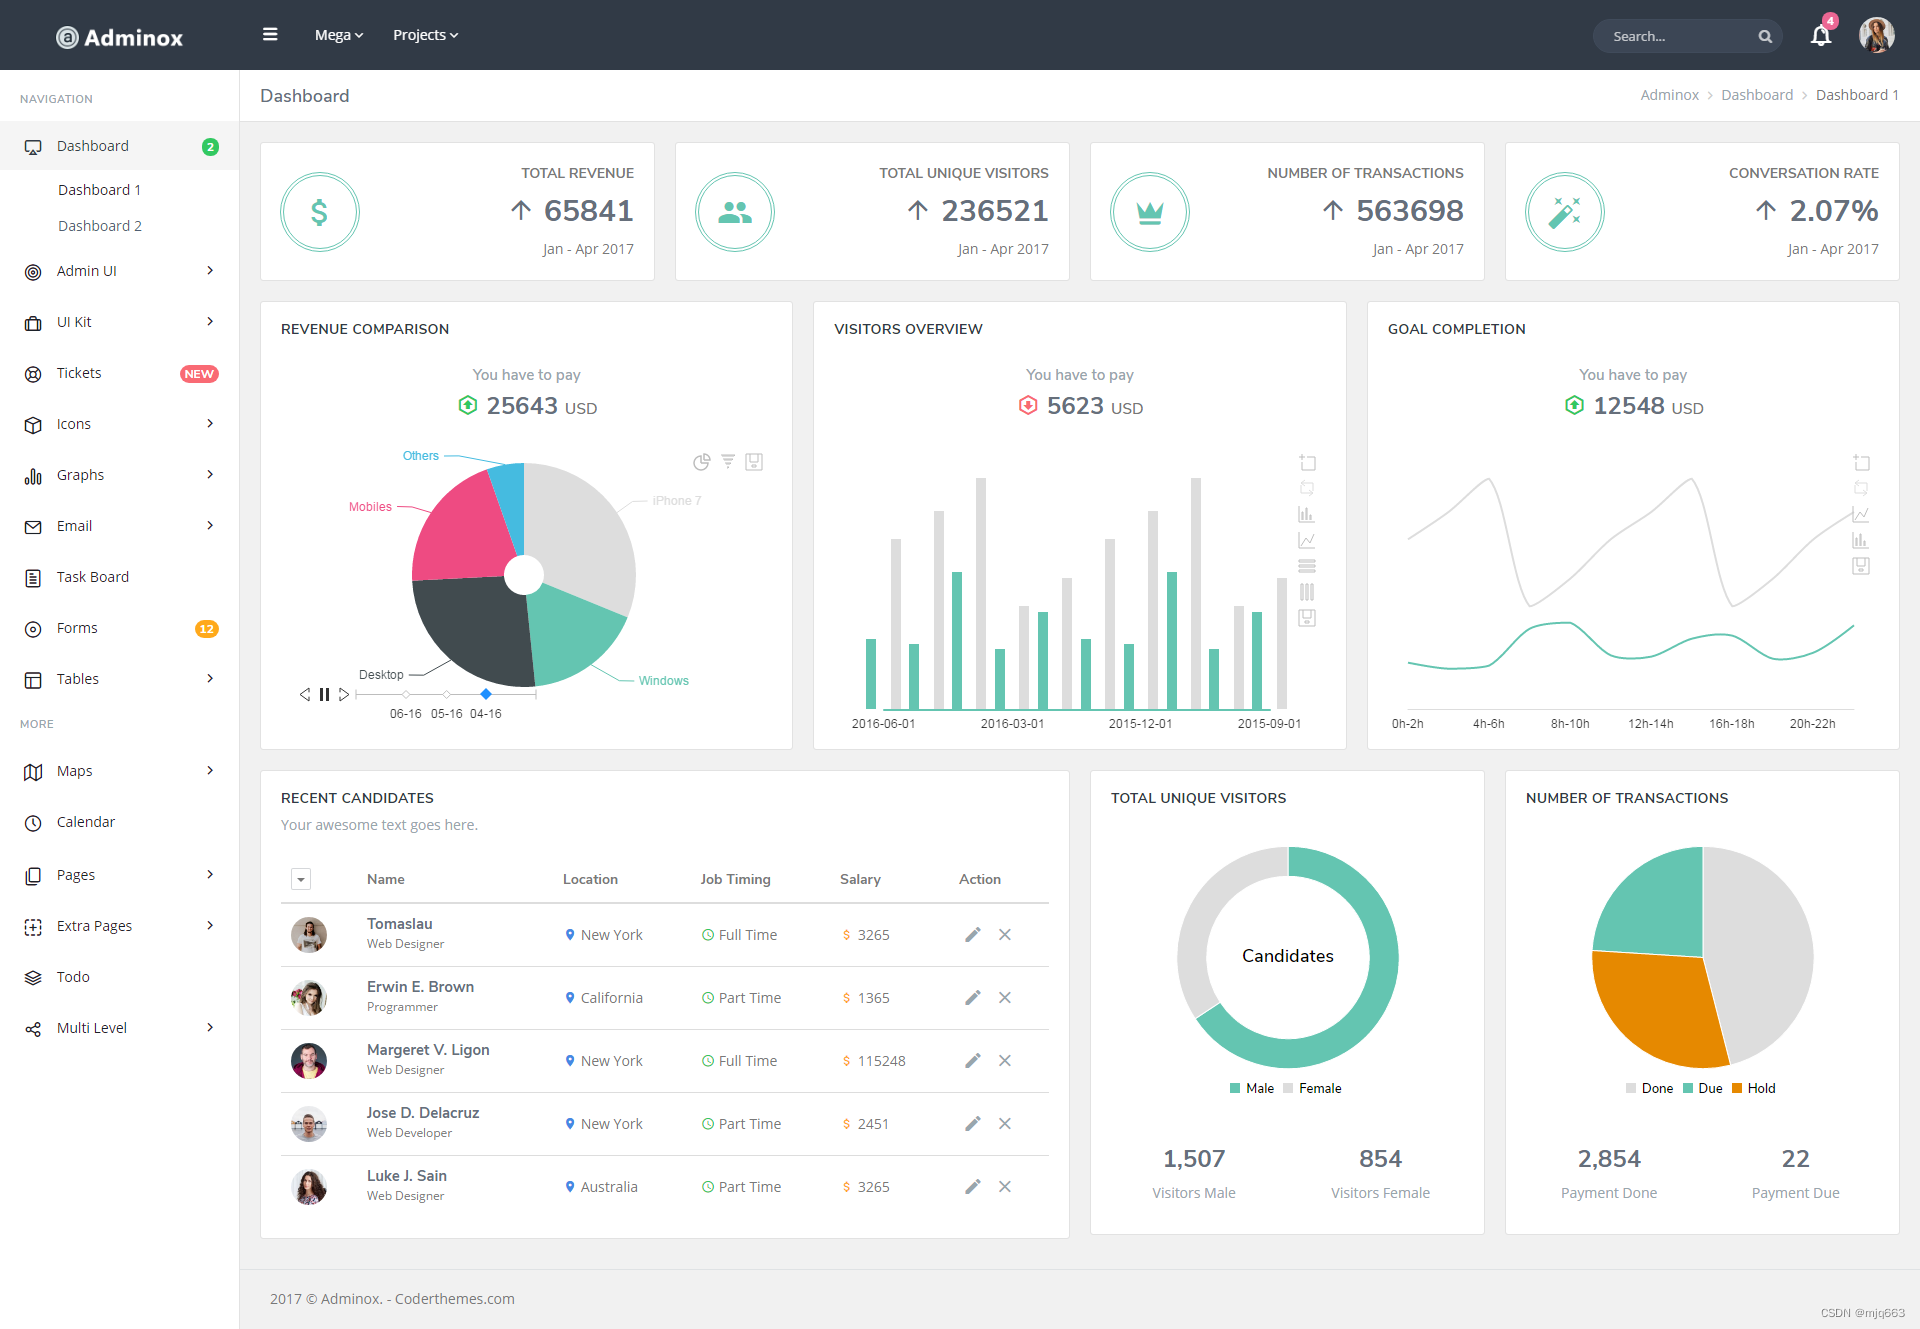Open the Mega dropdown menu

tap(338, 35)
